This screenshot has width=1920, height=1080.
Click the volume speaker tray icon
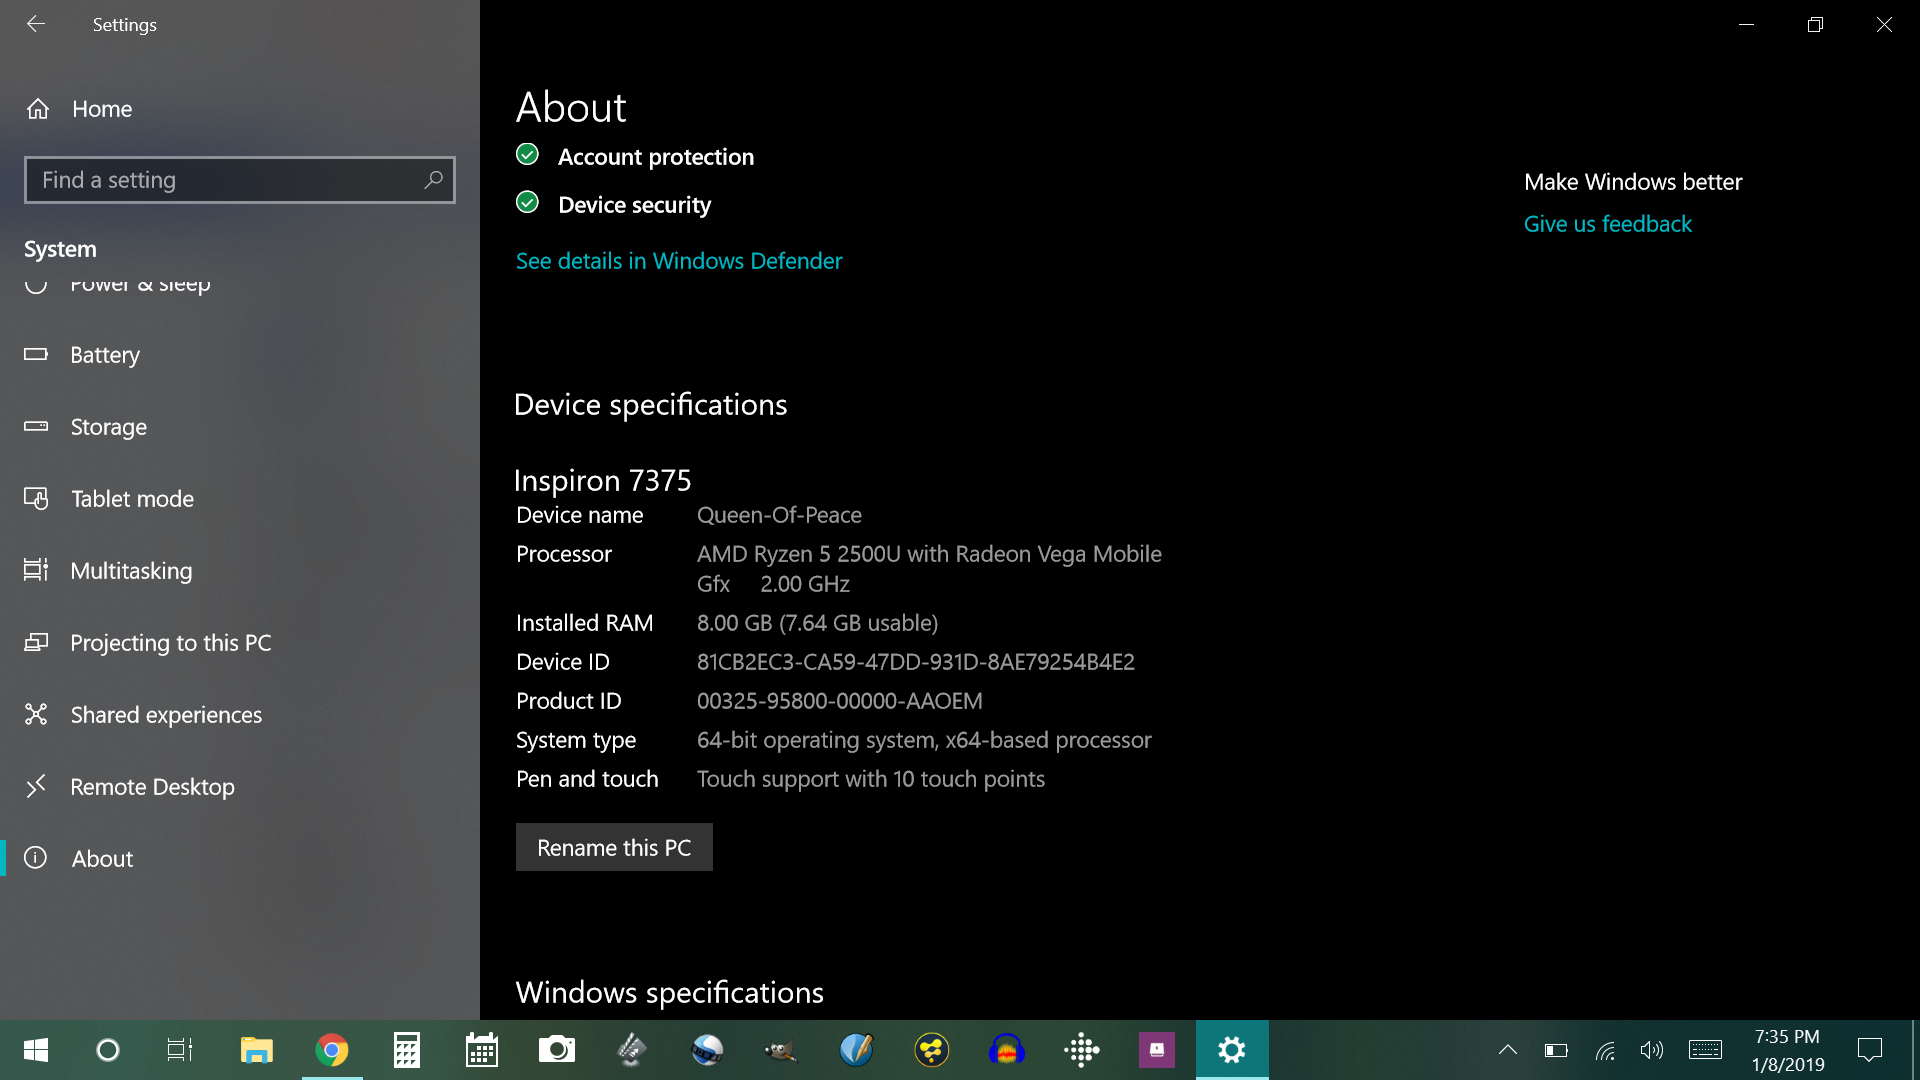pyautogui.click(x=1652, y=1050)
